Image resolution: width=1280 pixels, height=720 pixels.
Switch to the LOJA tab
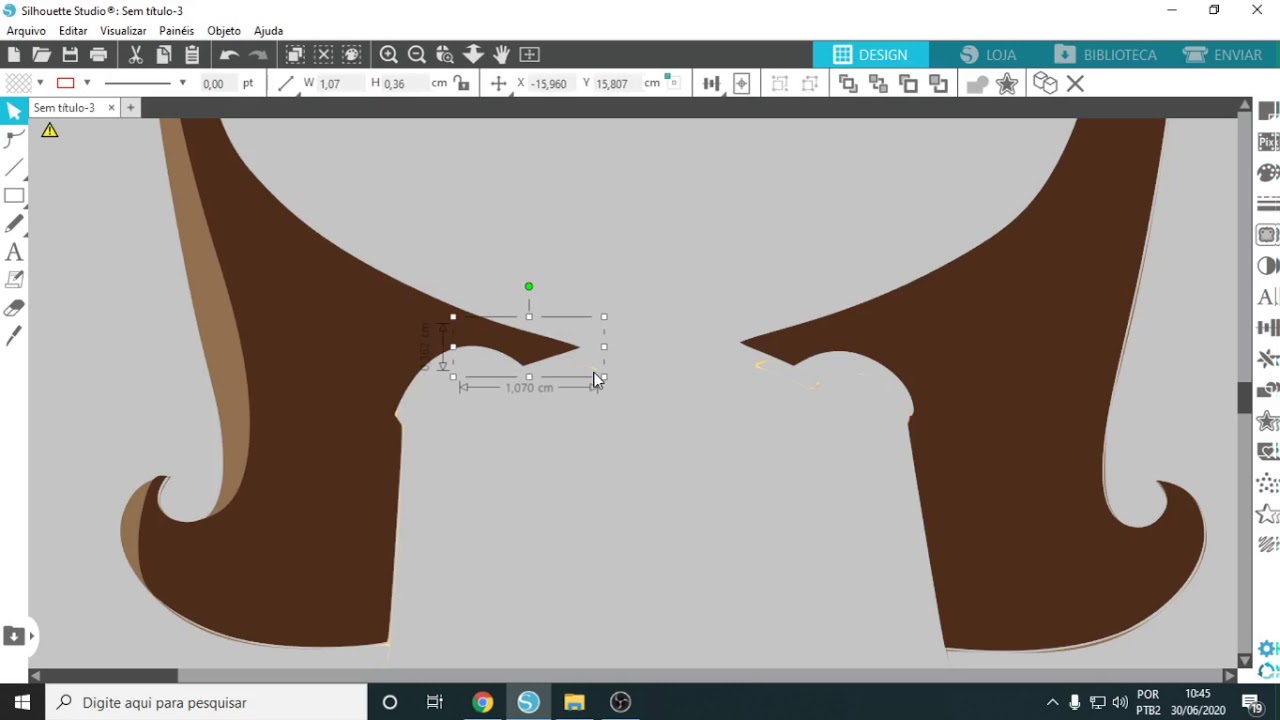988,55
